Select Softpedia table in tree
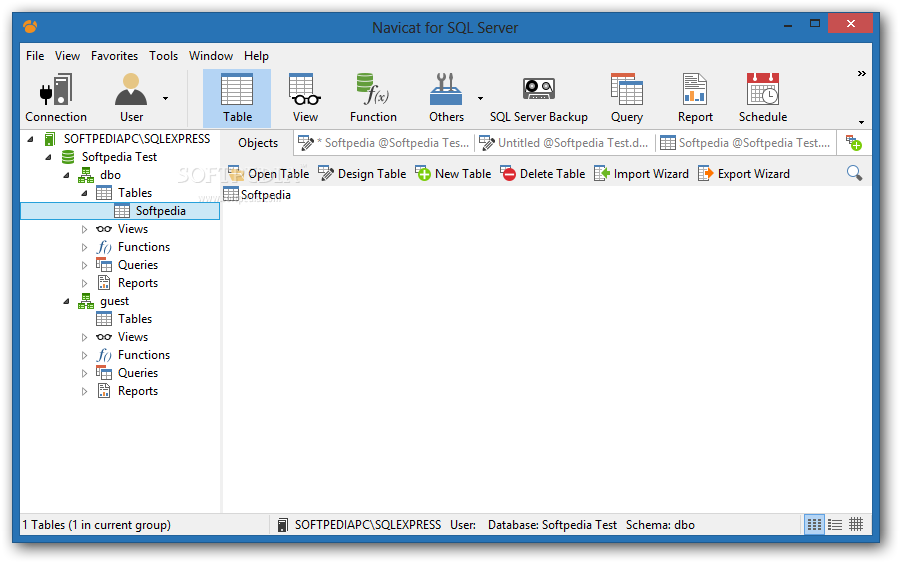The image size is (900, 563). [120, 211]
